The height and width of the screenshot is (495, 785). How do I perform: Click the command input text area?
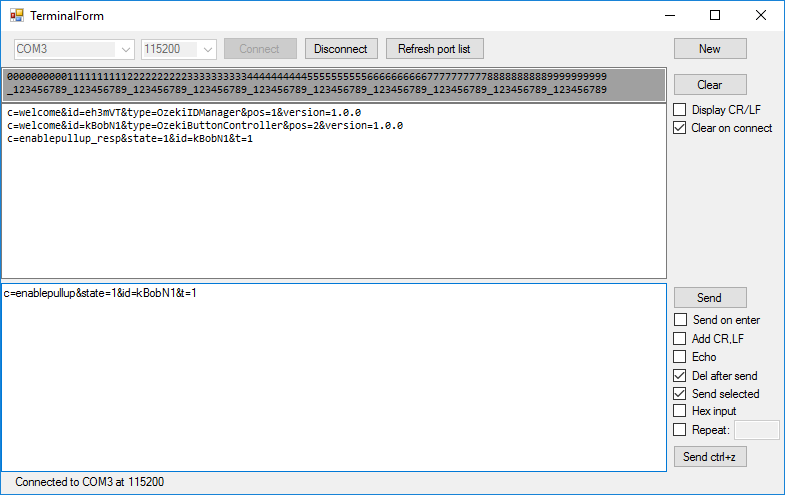(x=334, y=377)
